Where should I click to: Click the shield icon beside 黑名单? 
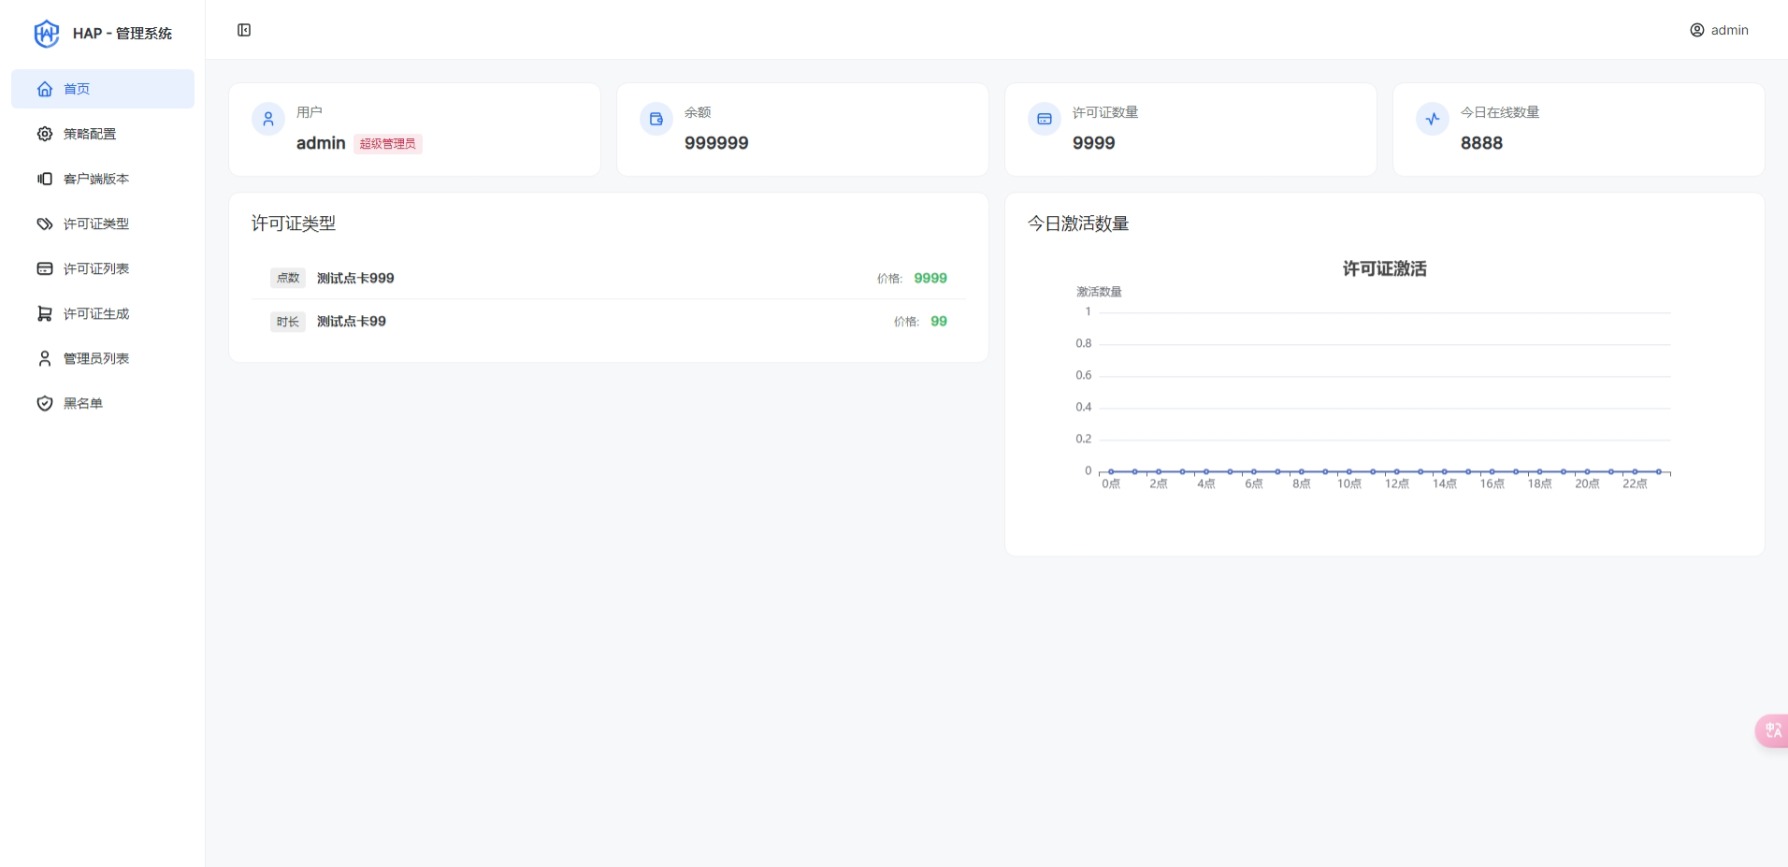(45, 404)
